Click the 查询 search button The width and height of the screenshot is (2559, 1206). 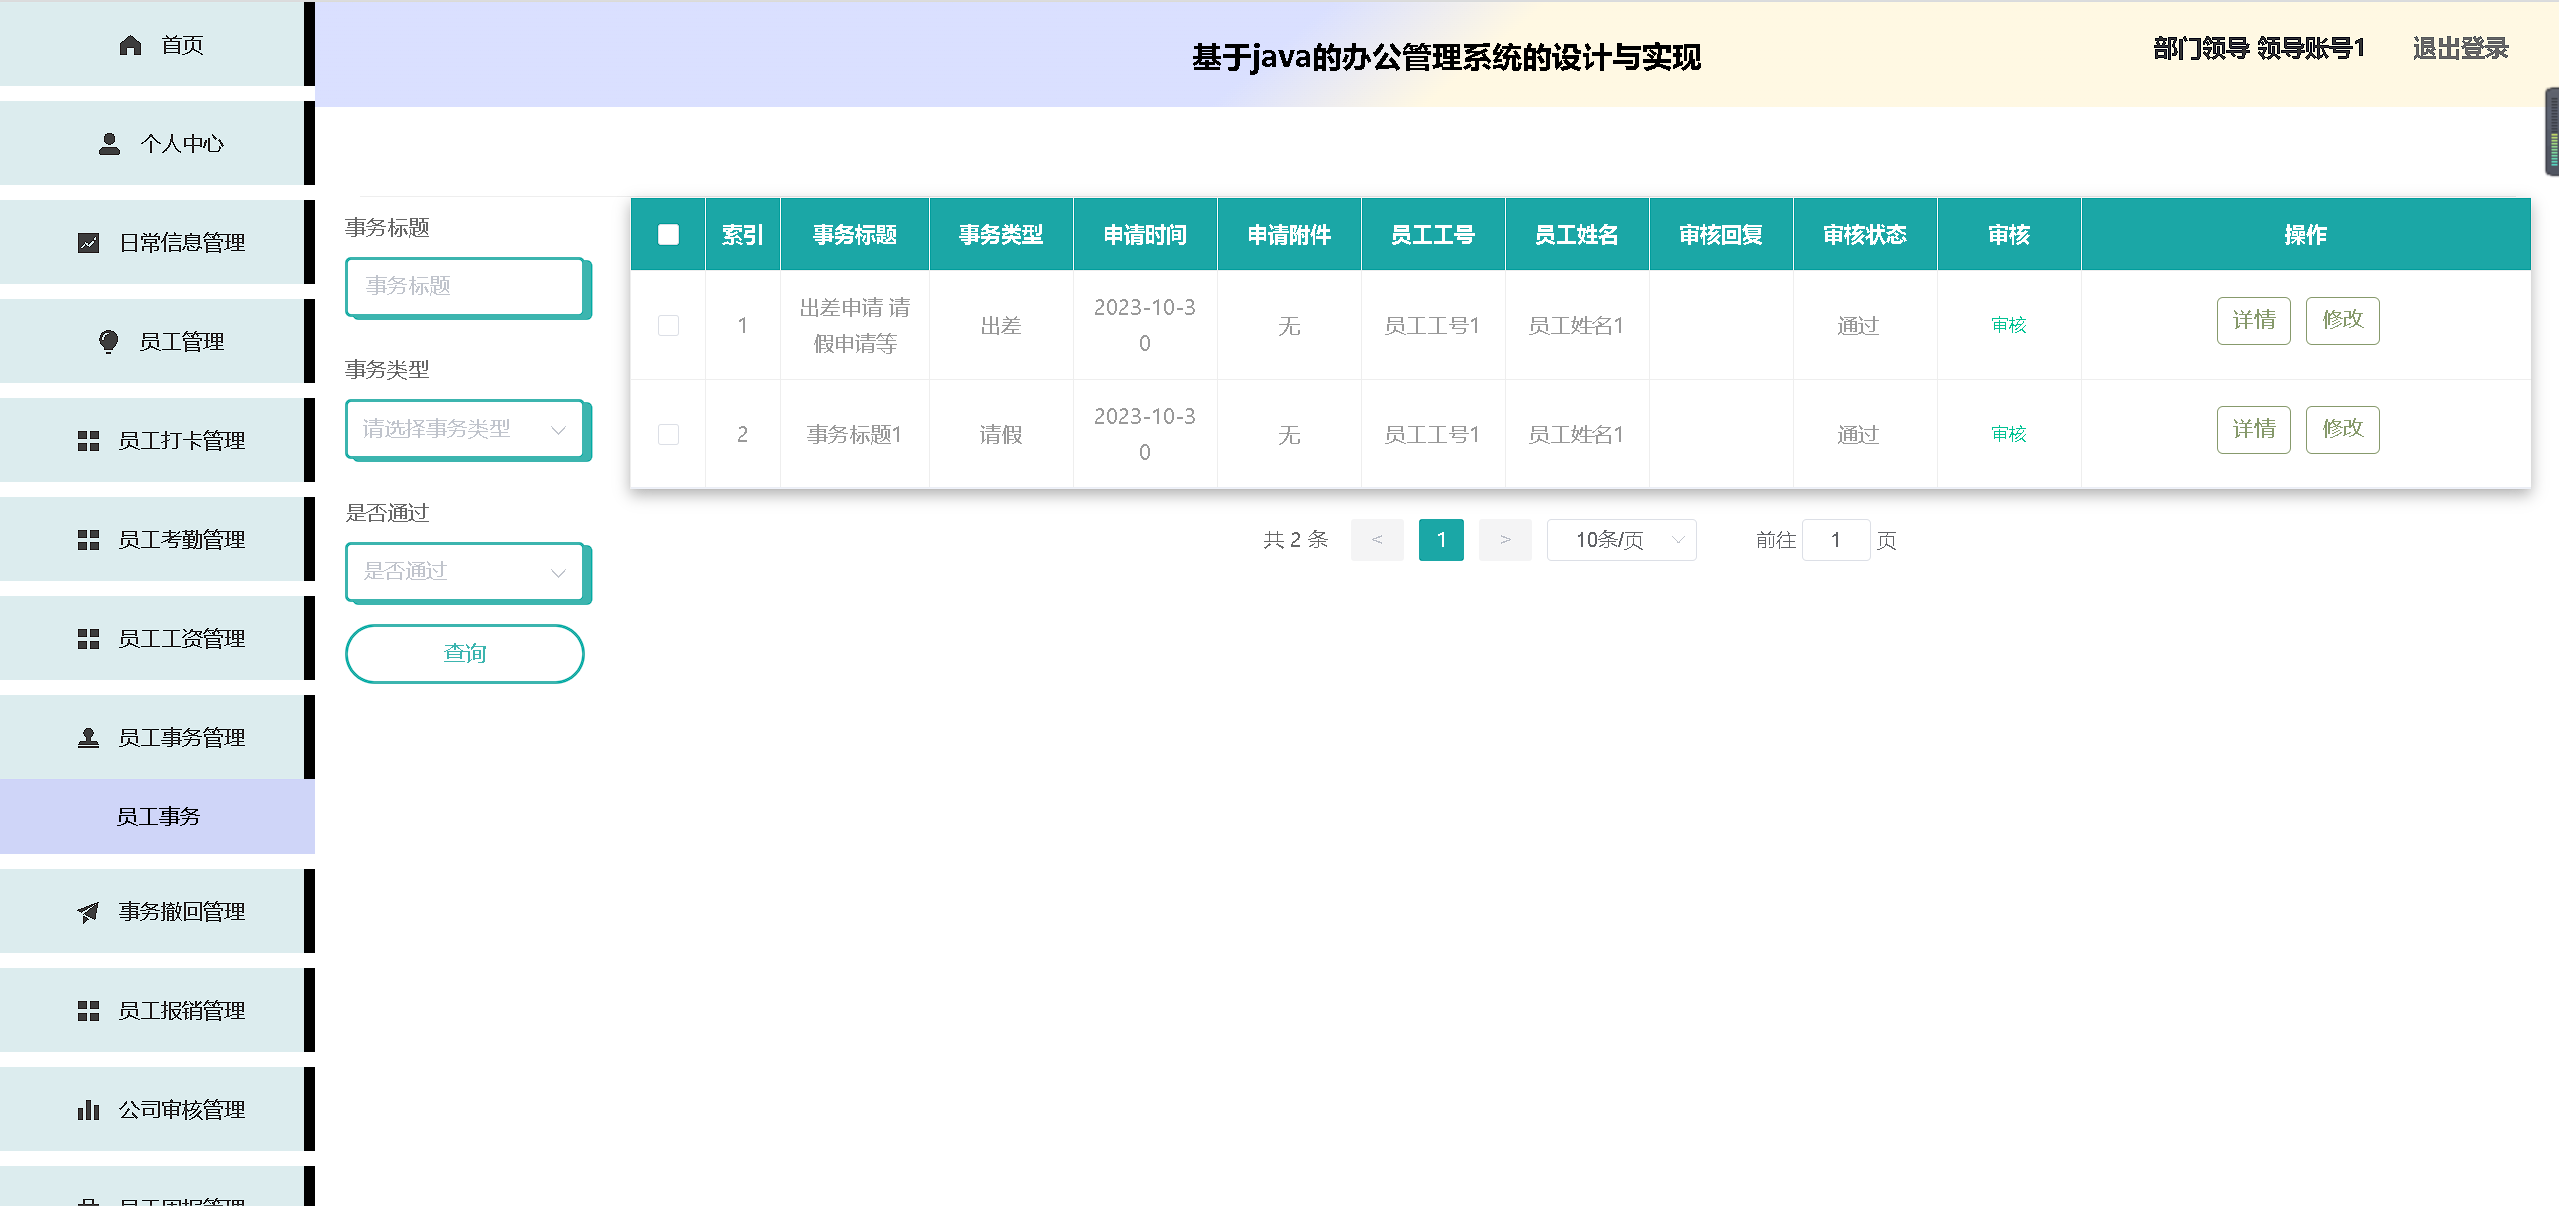coord(465,654)
